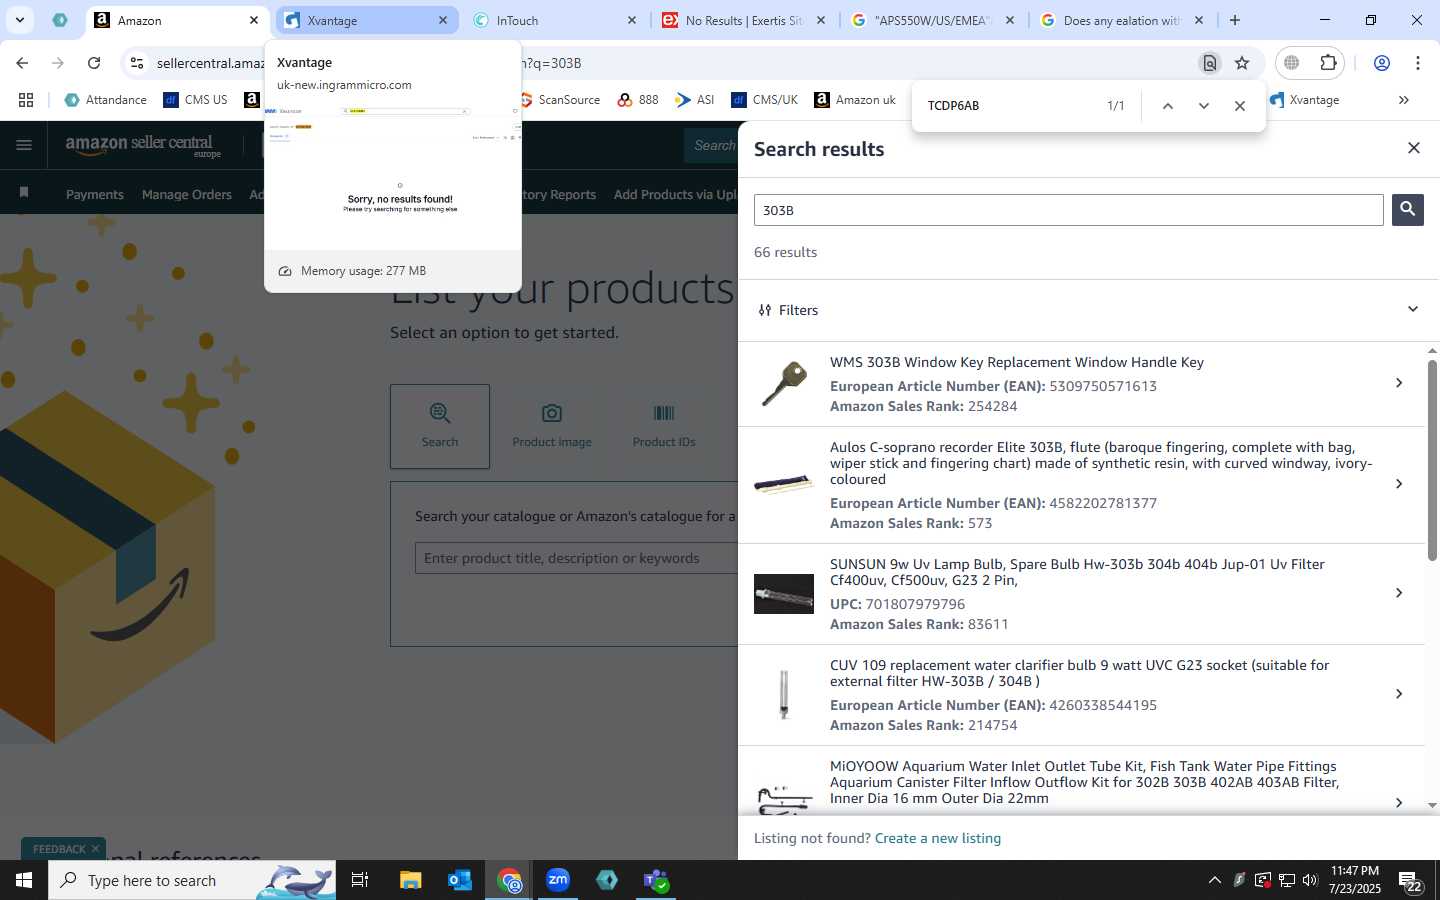Open Add Products via Upload menu item
Image resolution: width=1440 pixels, height=900 pixels.
(x=675, y=195)
